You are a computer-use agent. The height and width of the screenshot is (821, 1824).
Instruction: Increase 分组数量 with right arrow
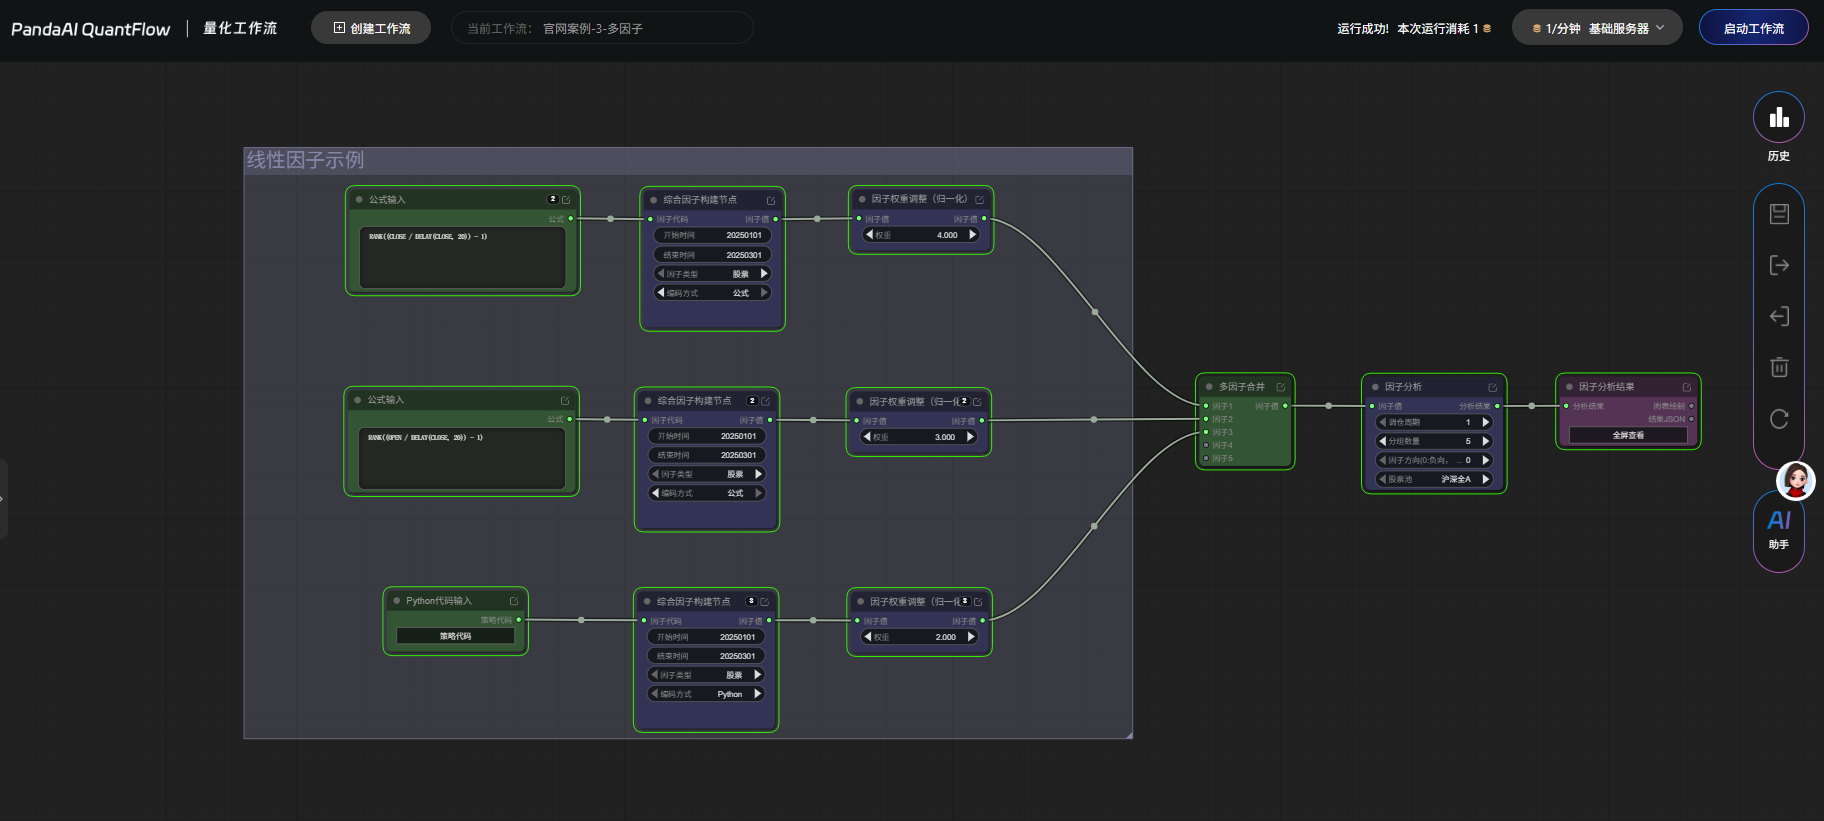click(1486, 441)
